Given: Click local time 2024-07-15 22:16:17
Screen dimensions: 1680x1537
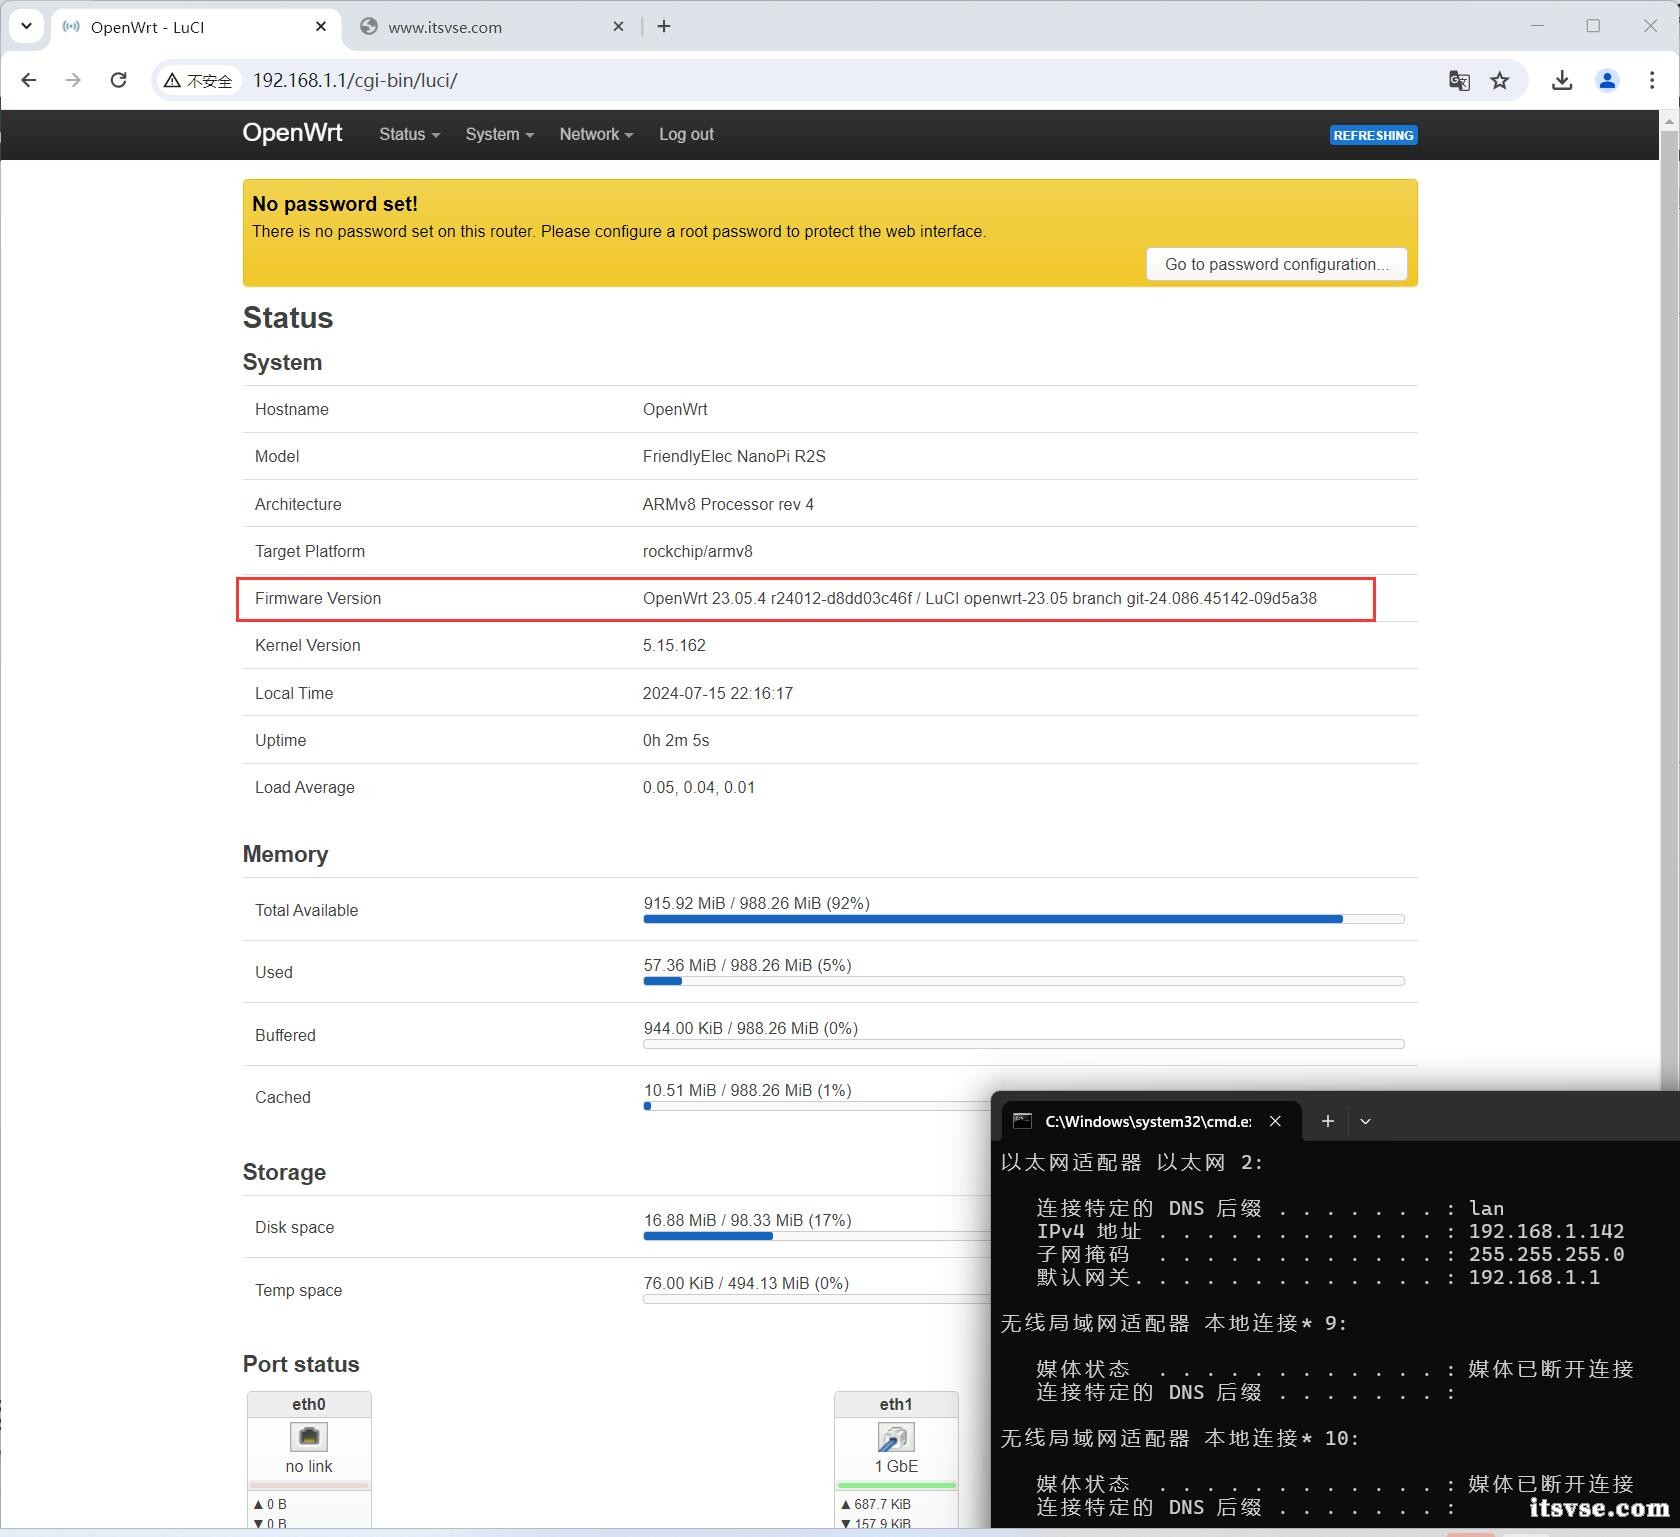Looking at the screenshot, I should (x=718, y=693).
